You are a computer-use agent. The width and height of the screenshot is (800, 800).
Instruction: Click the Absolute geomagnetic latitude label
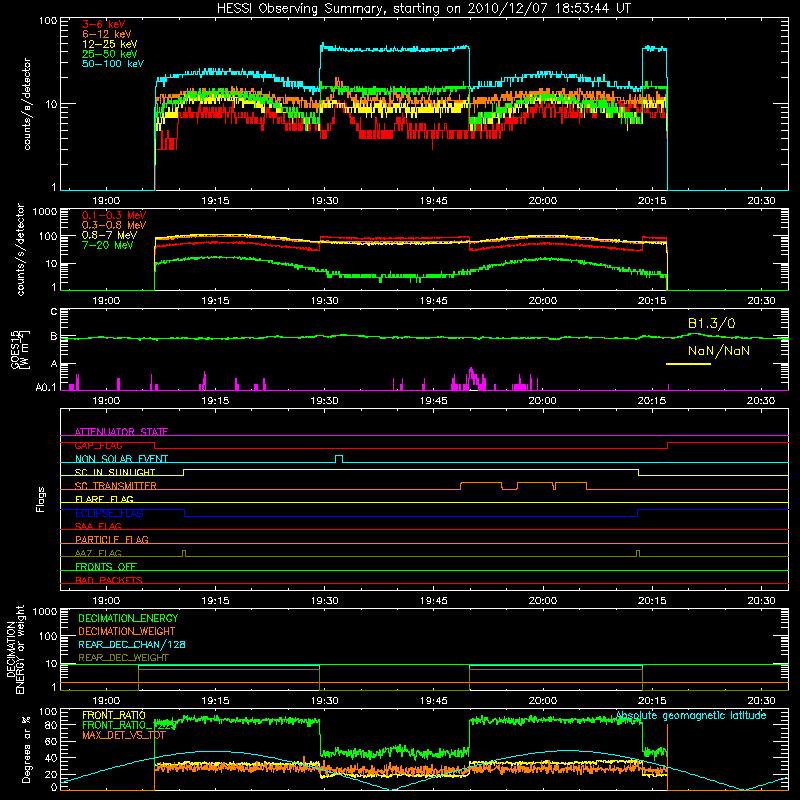[691, 715]
